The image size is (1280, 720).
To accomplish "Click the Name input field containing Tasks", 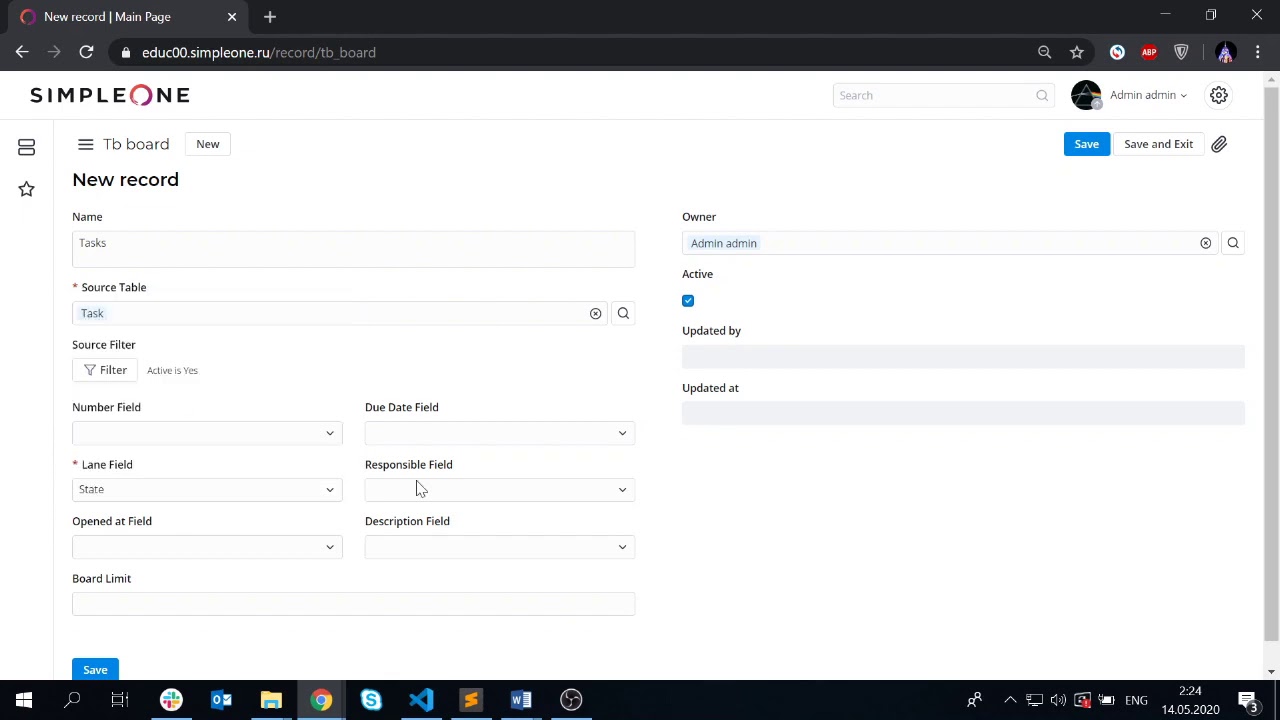I will [353, 249].
